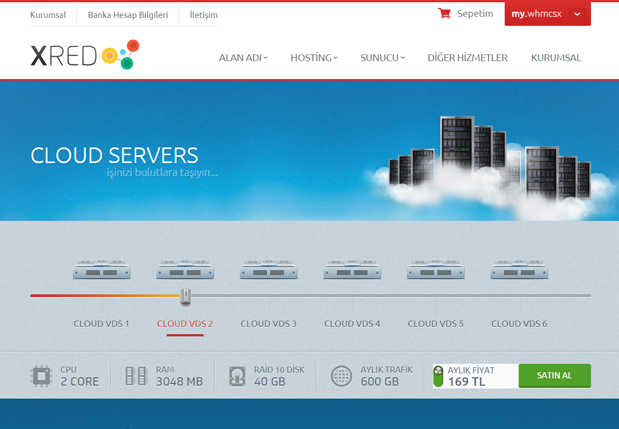Image resolution: width=619 pixels, height=429 pixels.
Task: Select the server icon above Cloud VDS 4
Action: tap(352, 270)
